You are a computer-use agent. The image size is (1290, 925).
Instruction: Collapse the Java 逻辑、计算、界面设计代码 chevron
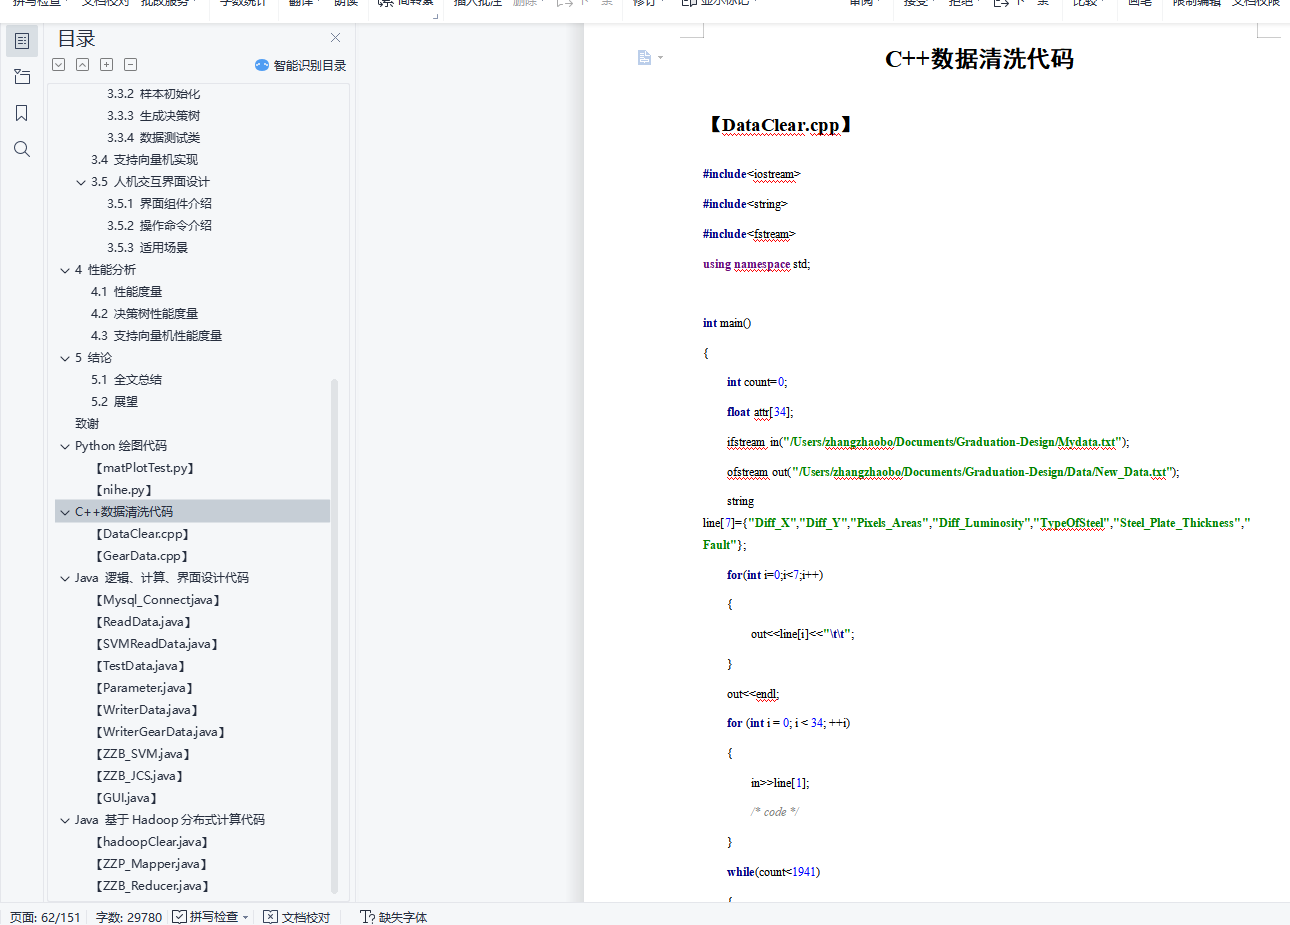[65, 578]
